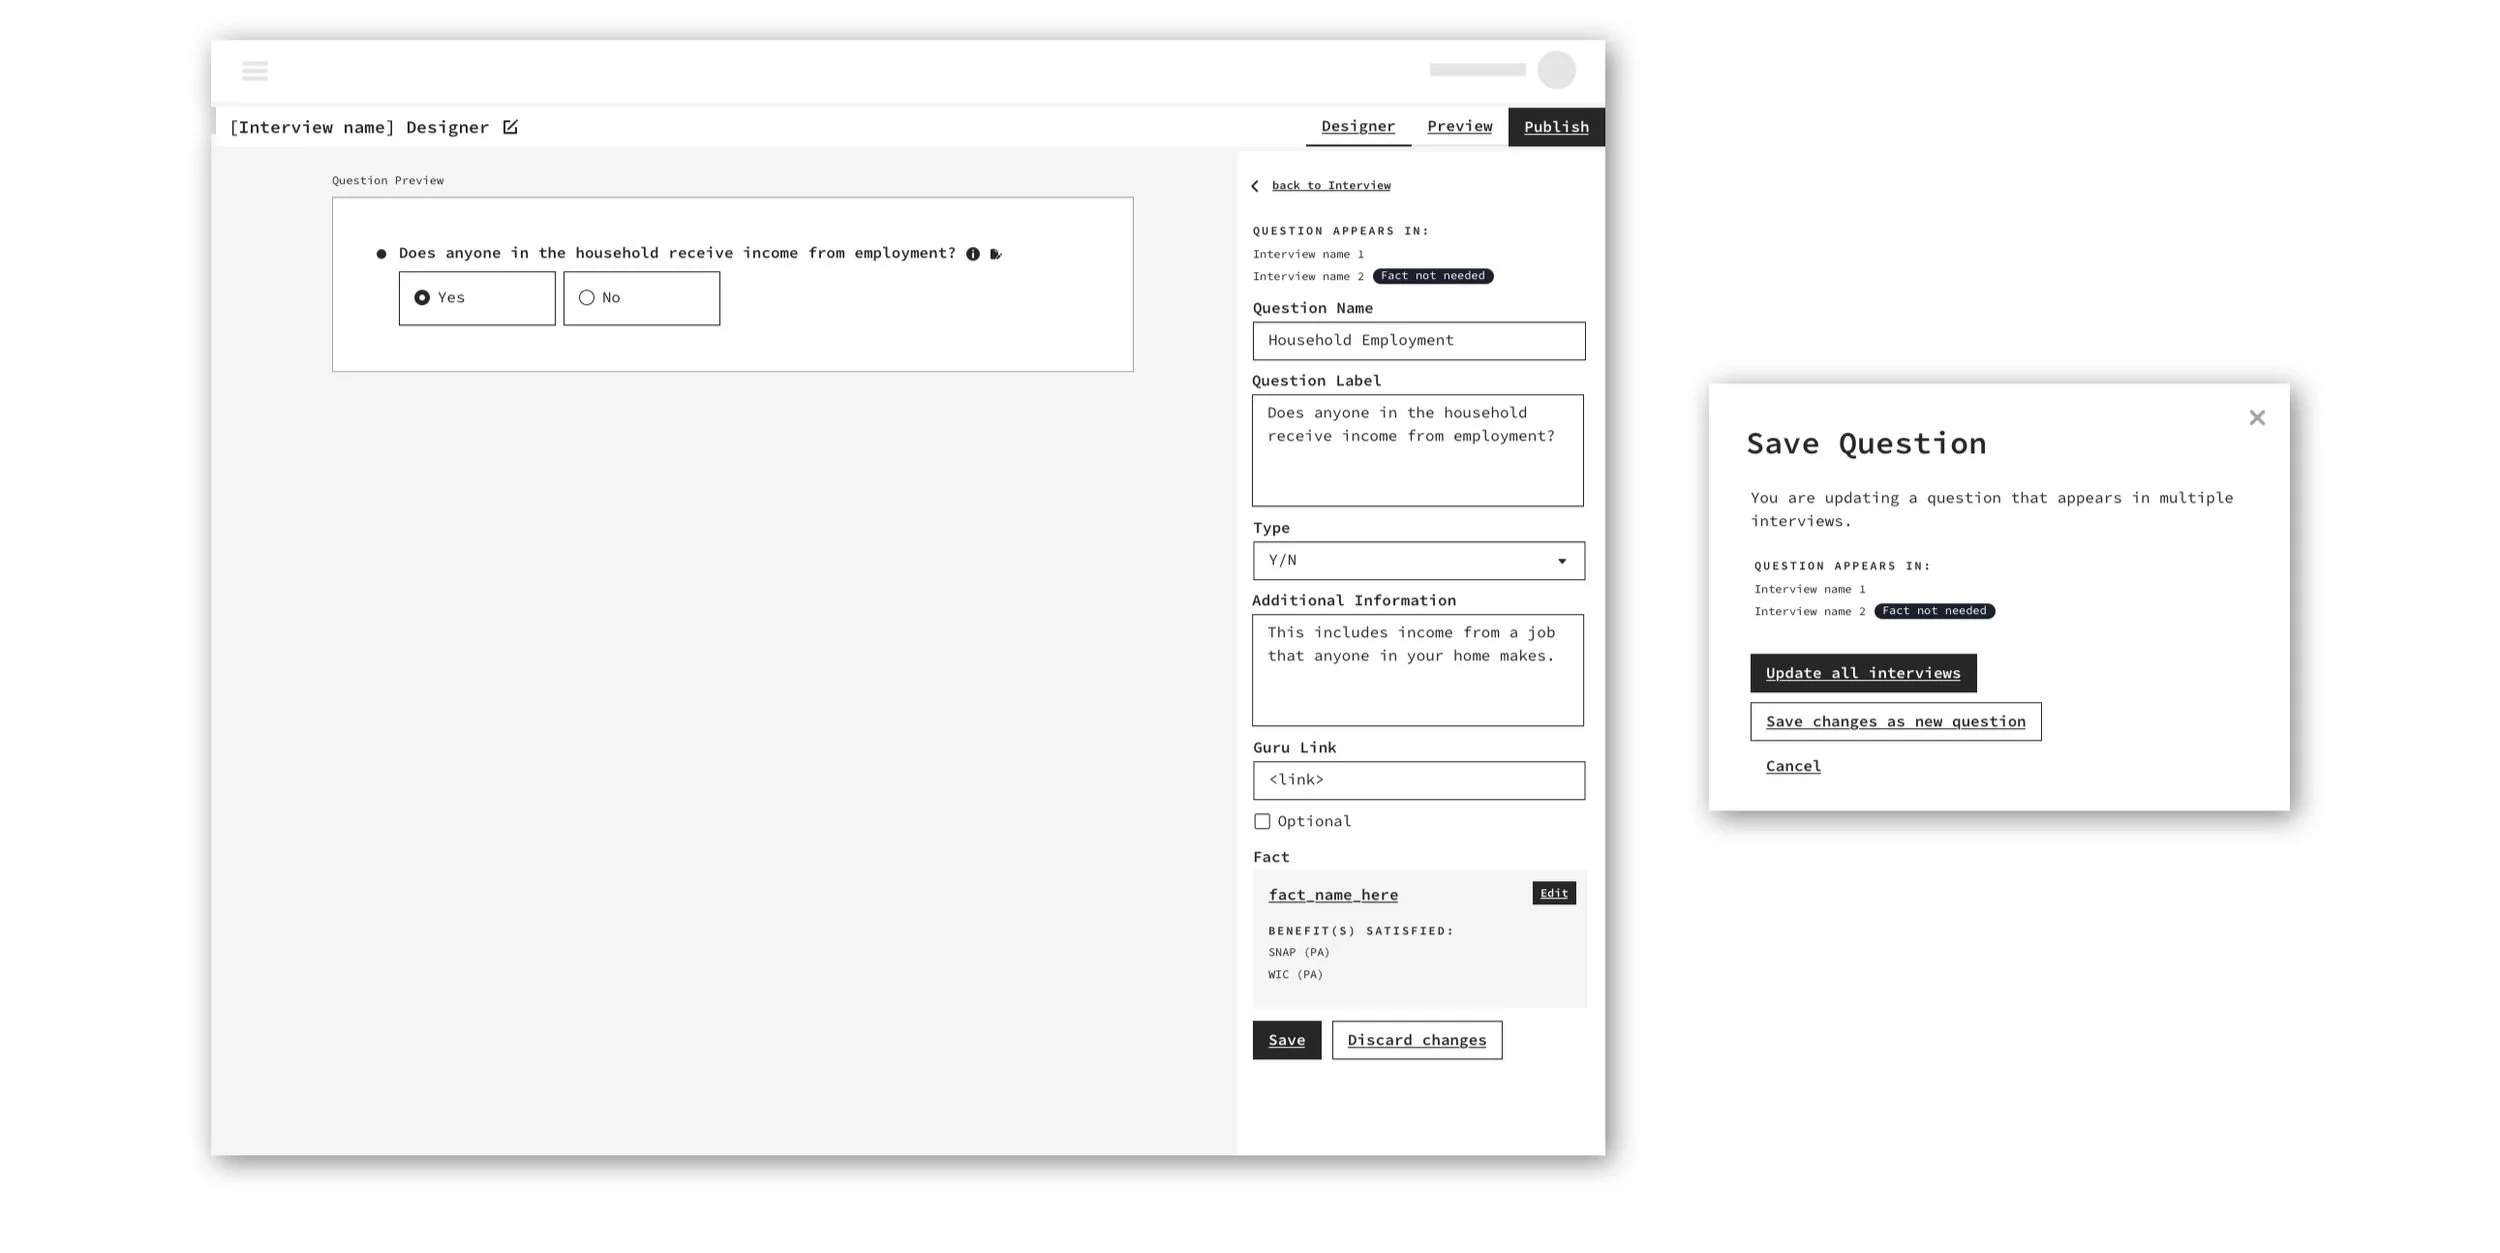The image size is (2500, 1253).
Task: Select the No radio option
Action: pos(587,298)
